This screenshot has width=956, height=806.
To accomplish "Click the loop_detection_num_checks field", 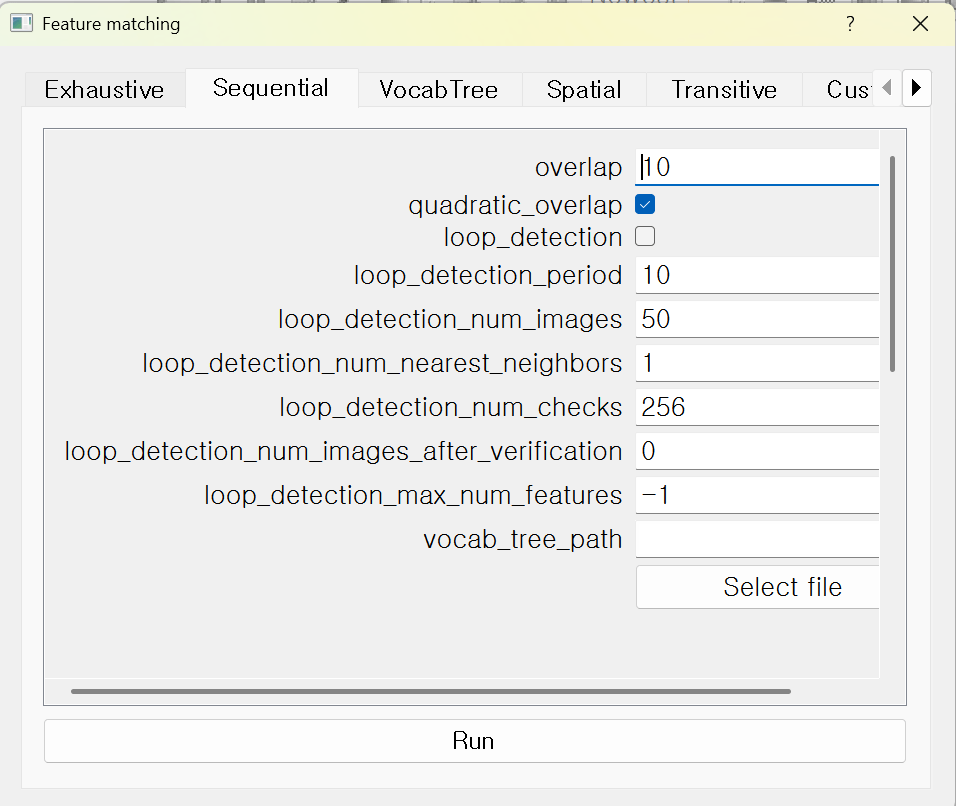I will [x=757, y=407].
